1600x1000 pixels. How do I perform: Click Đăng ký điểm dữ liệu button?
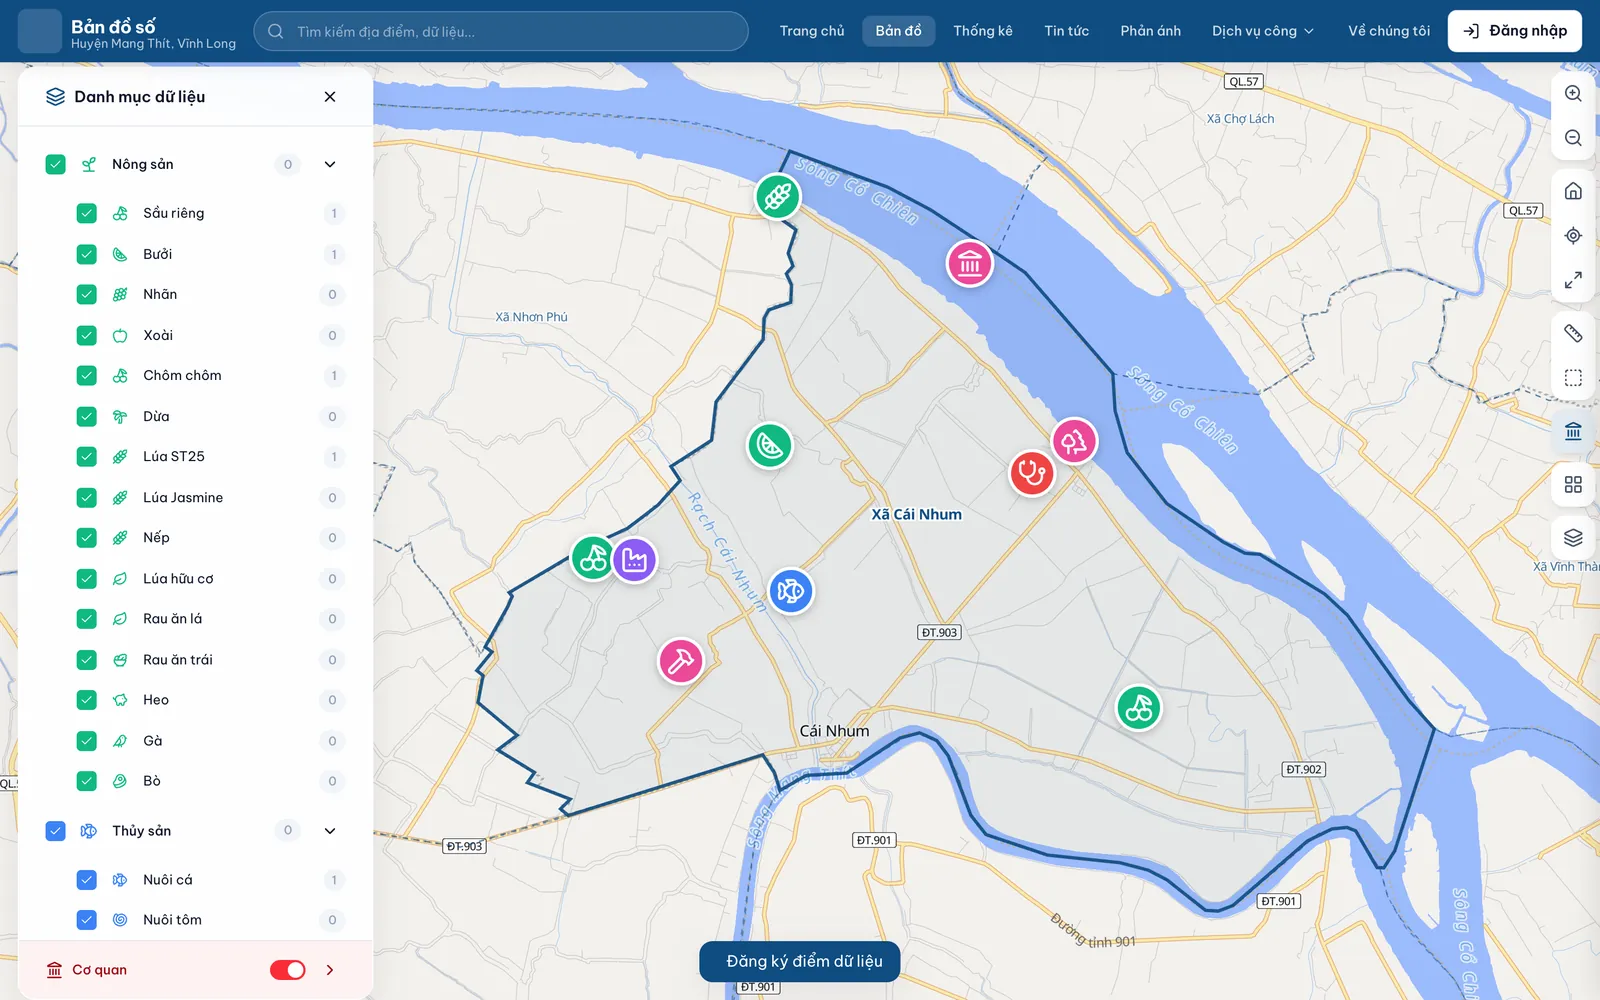(800, 961)
